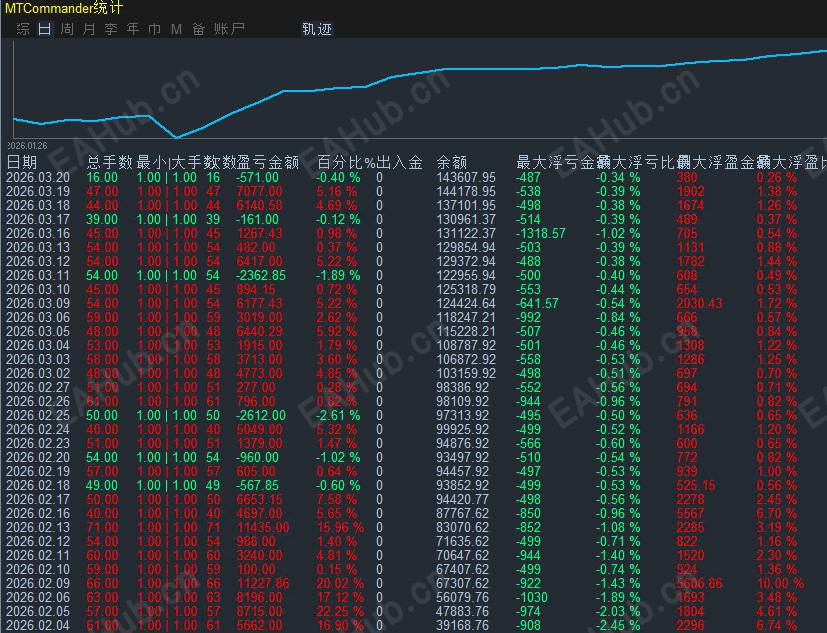Click the 出入金 column header
Viewport: 827px width, 633px height.
[400, 162]
